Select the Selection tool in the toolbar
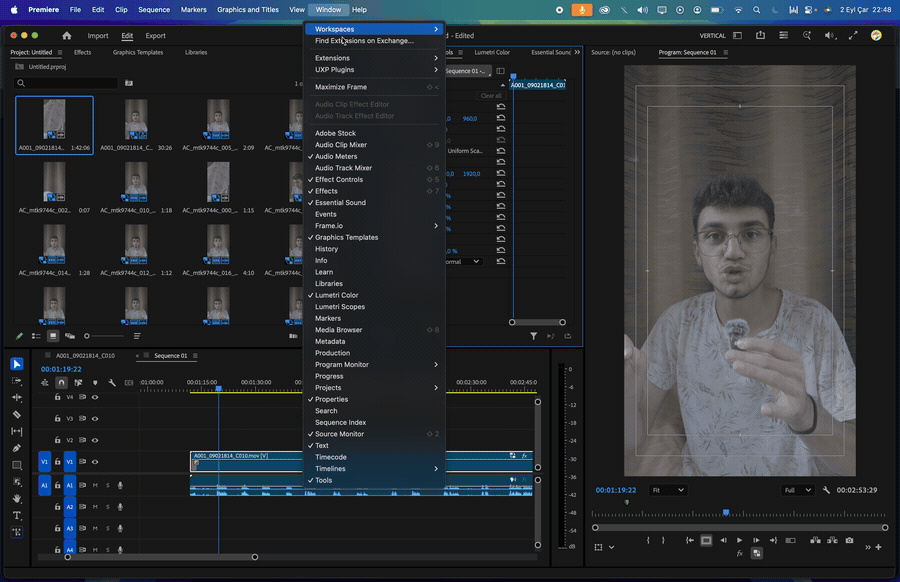Viewport: 900px width, 582px height. point(17,364)
